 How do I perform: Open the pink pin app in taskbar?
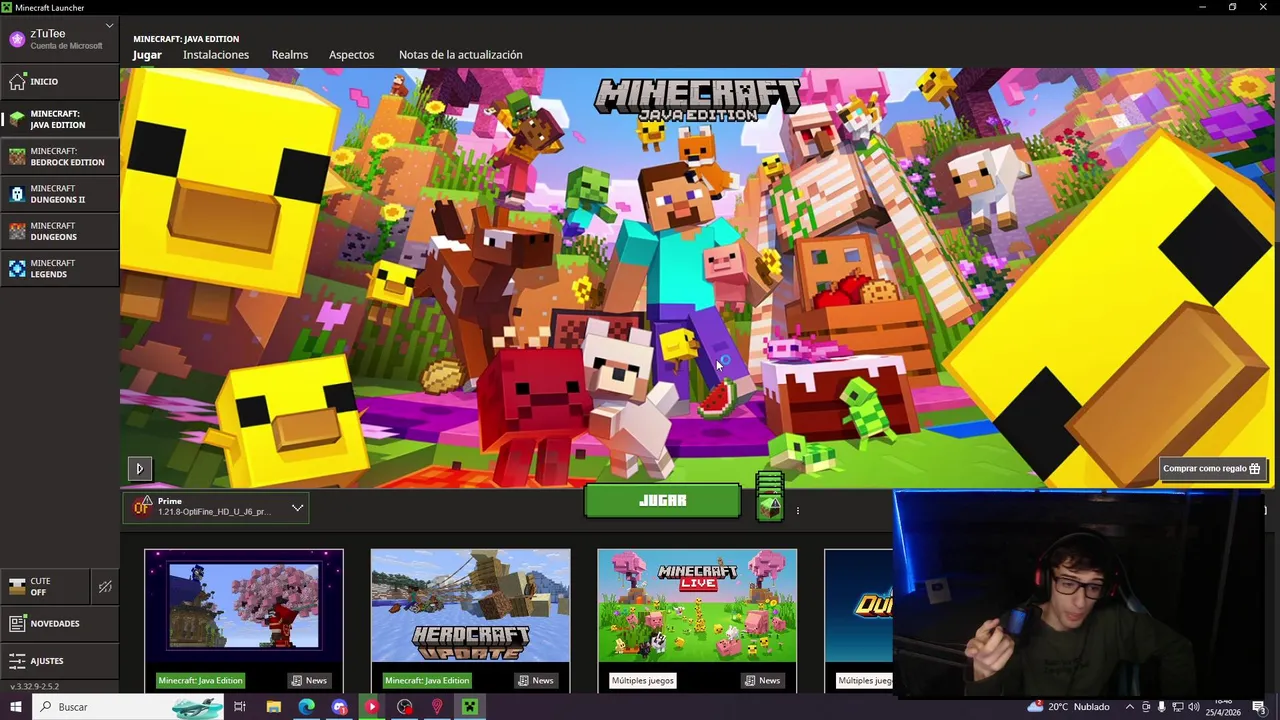tap(437, 707)
